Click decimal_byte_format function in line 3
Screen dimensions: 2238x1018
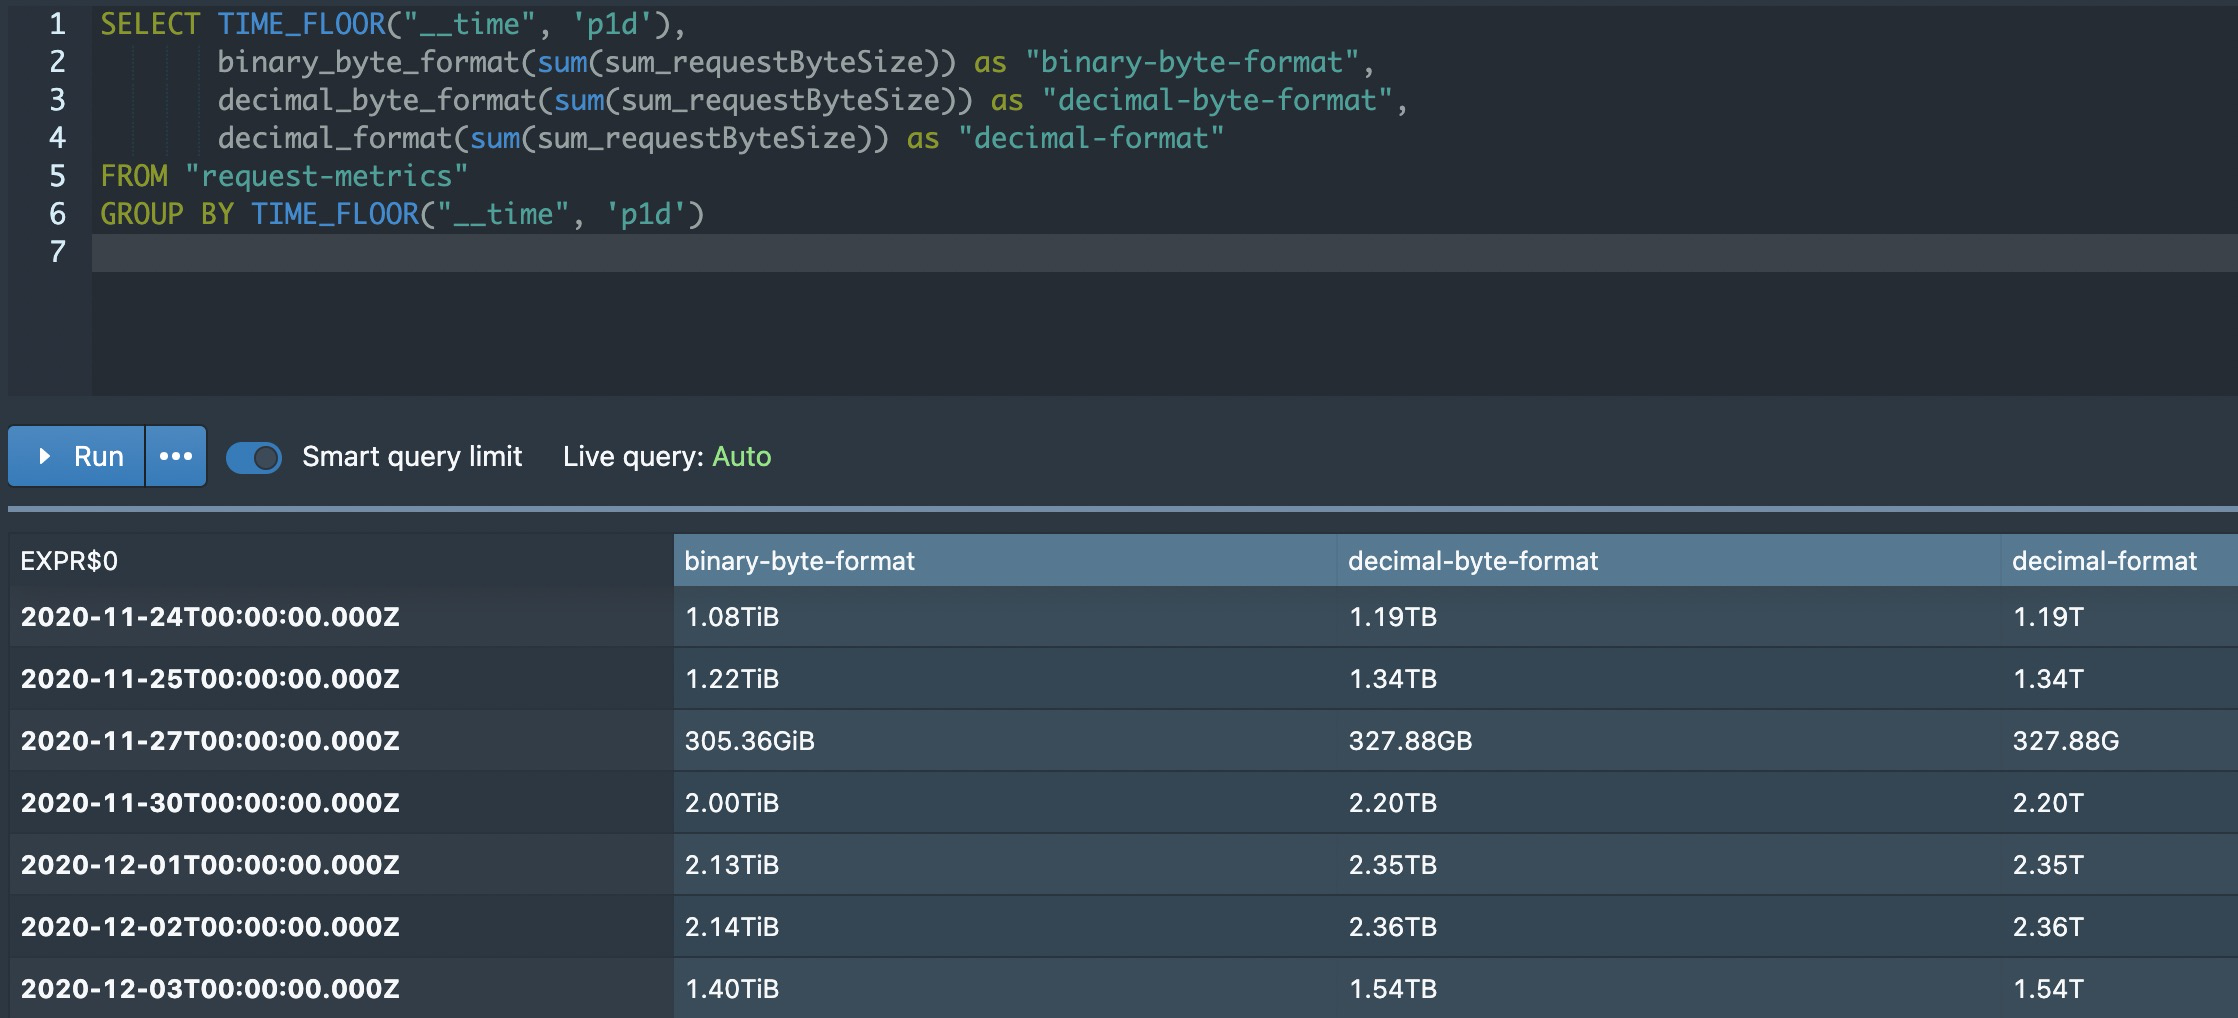[377, 100]
